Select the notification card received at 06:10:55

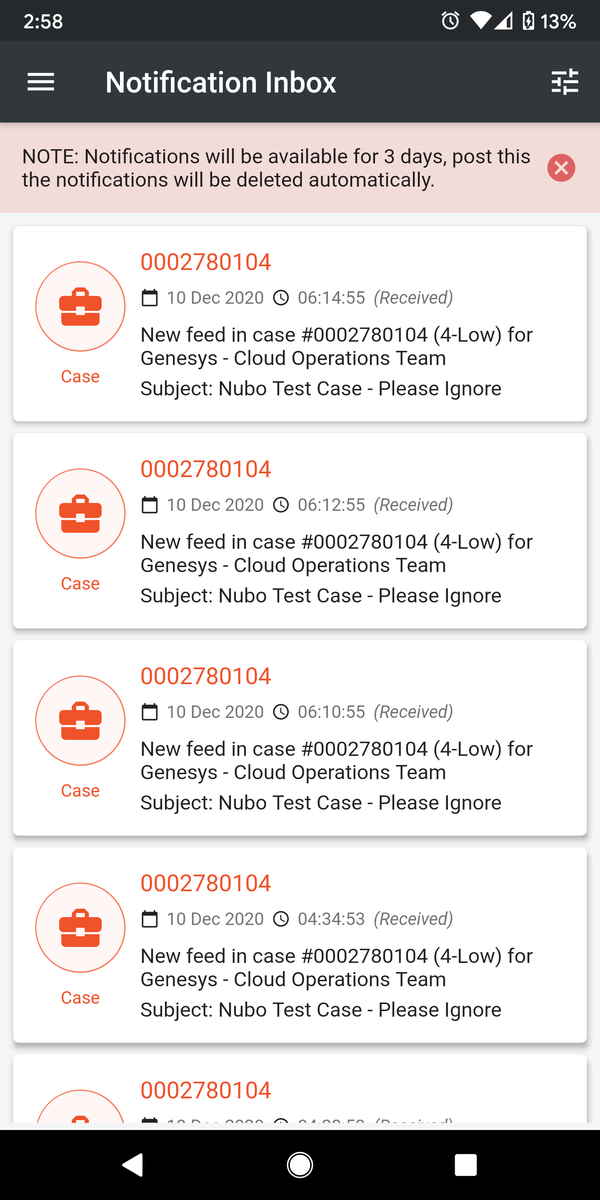pyautogui.click(x=300, y=738)
